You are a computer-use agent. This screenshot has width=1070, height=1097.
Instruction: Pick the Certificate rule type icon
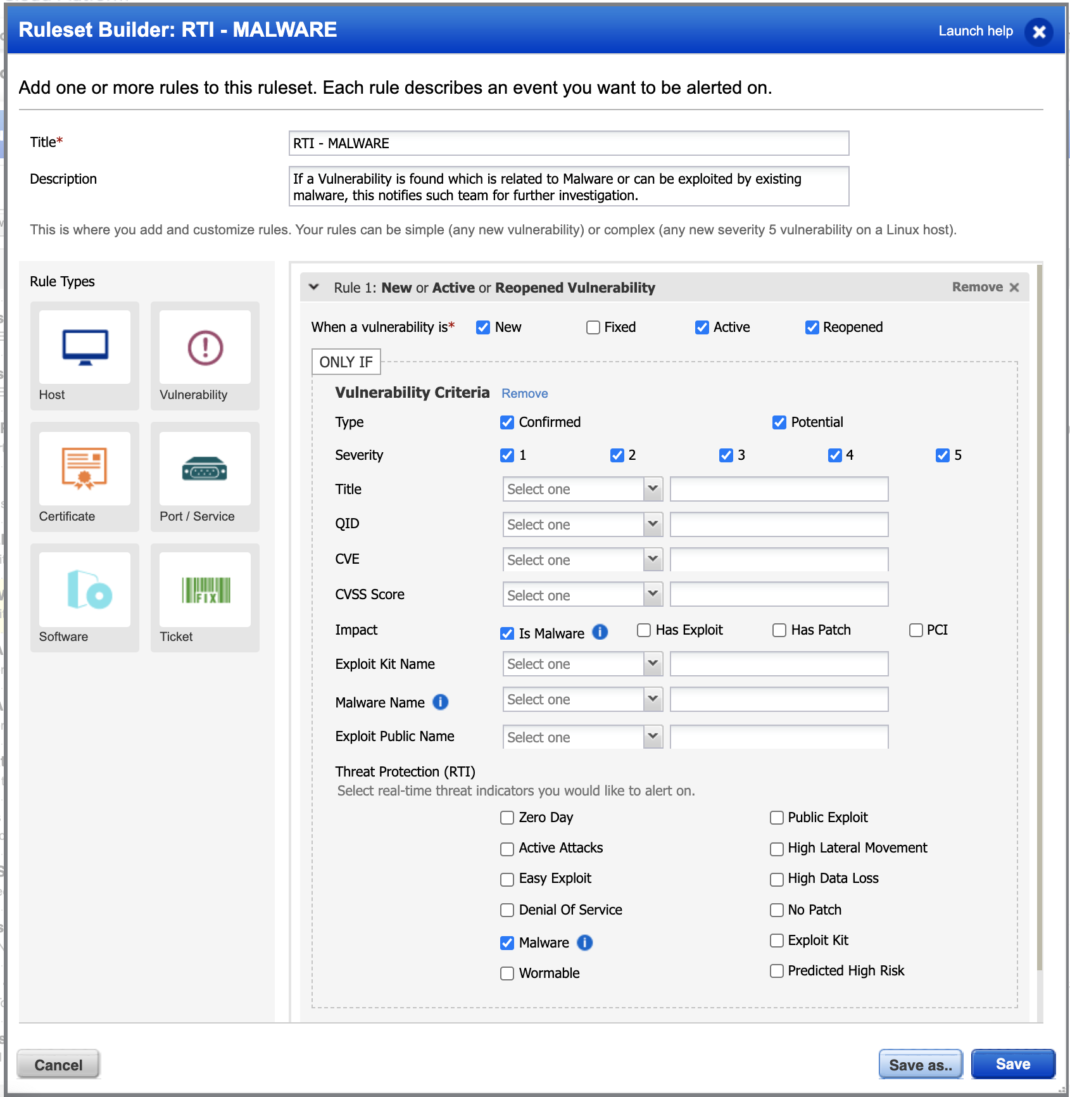(x=84, y=468)
